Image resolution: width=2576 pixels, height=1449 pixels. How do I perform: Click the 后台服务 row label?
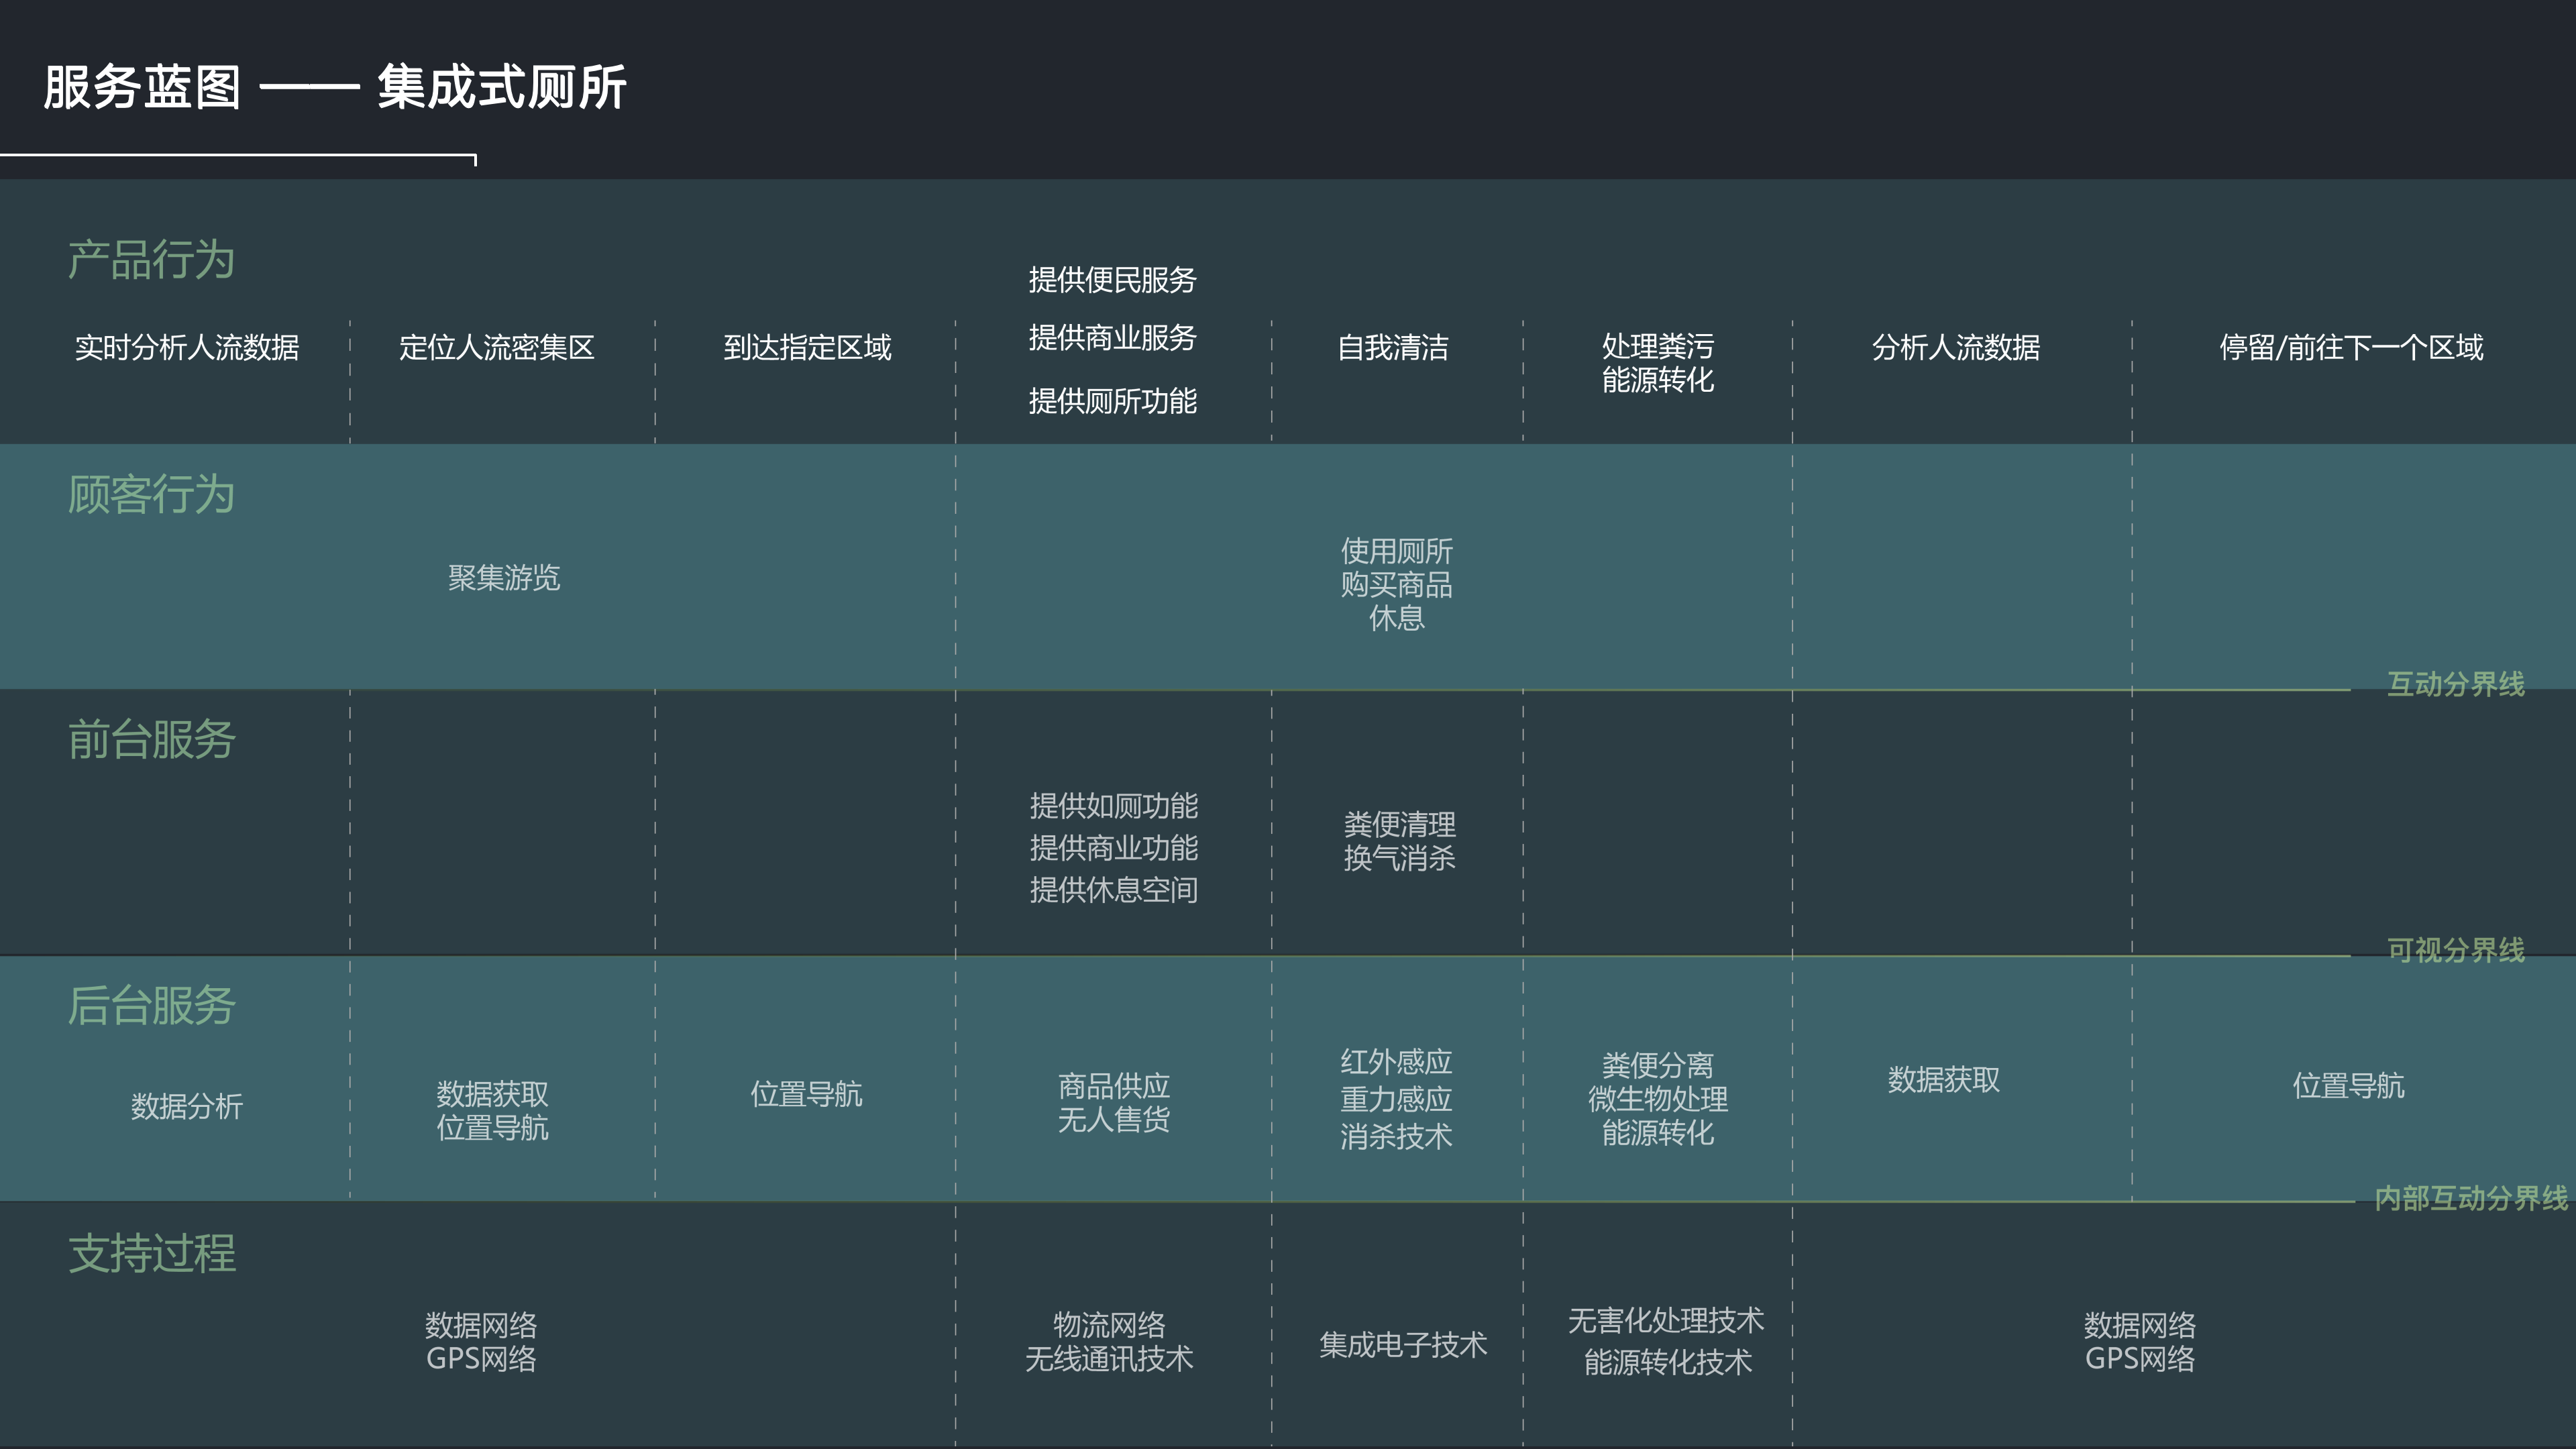[x=151, y=1005]
